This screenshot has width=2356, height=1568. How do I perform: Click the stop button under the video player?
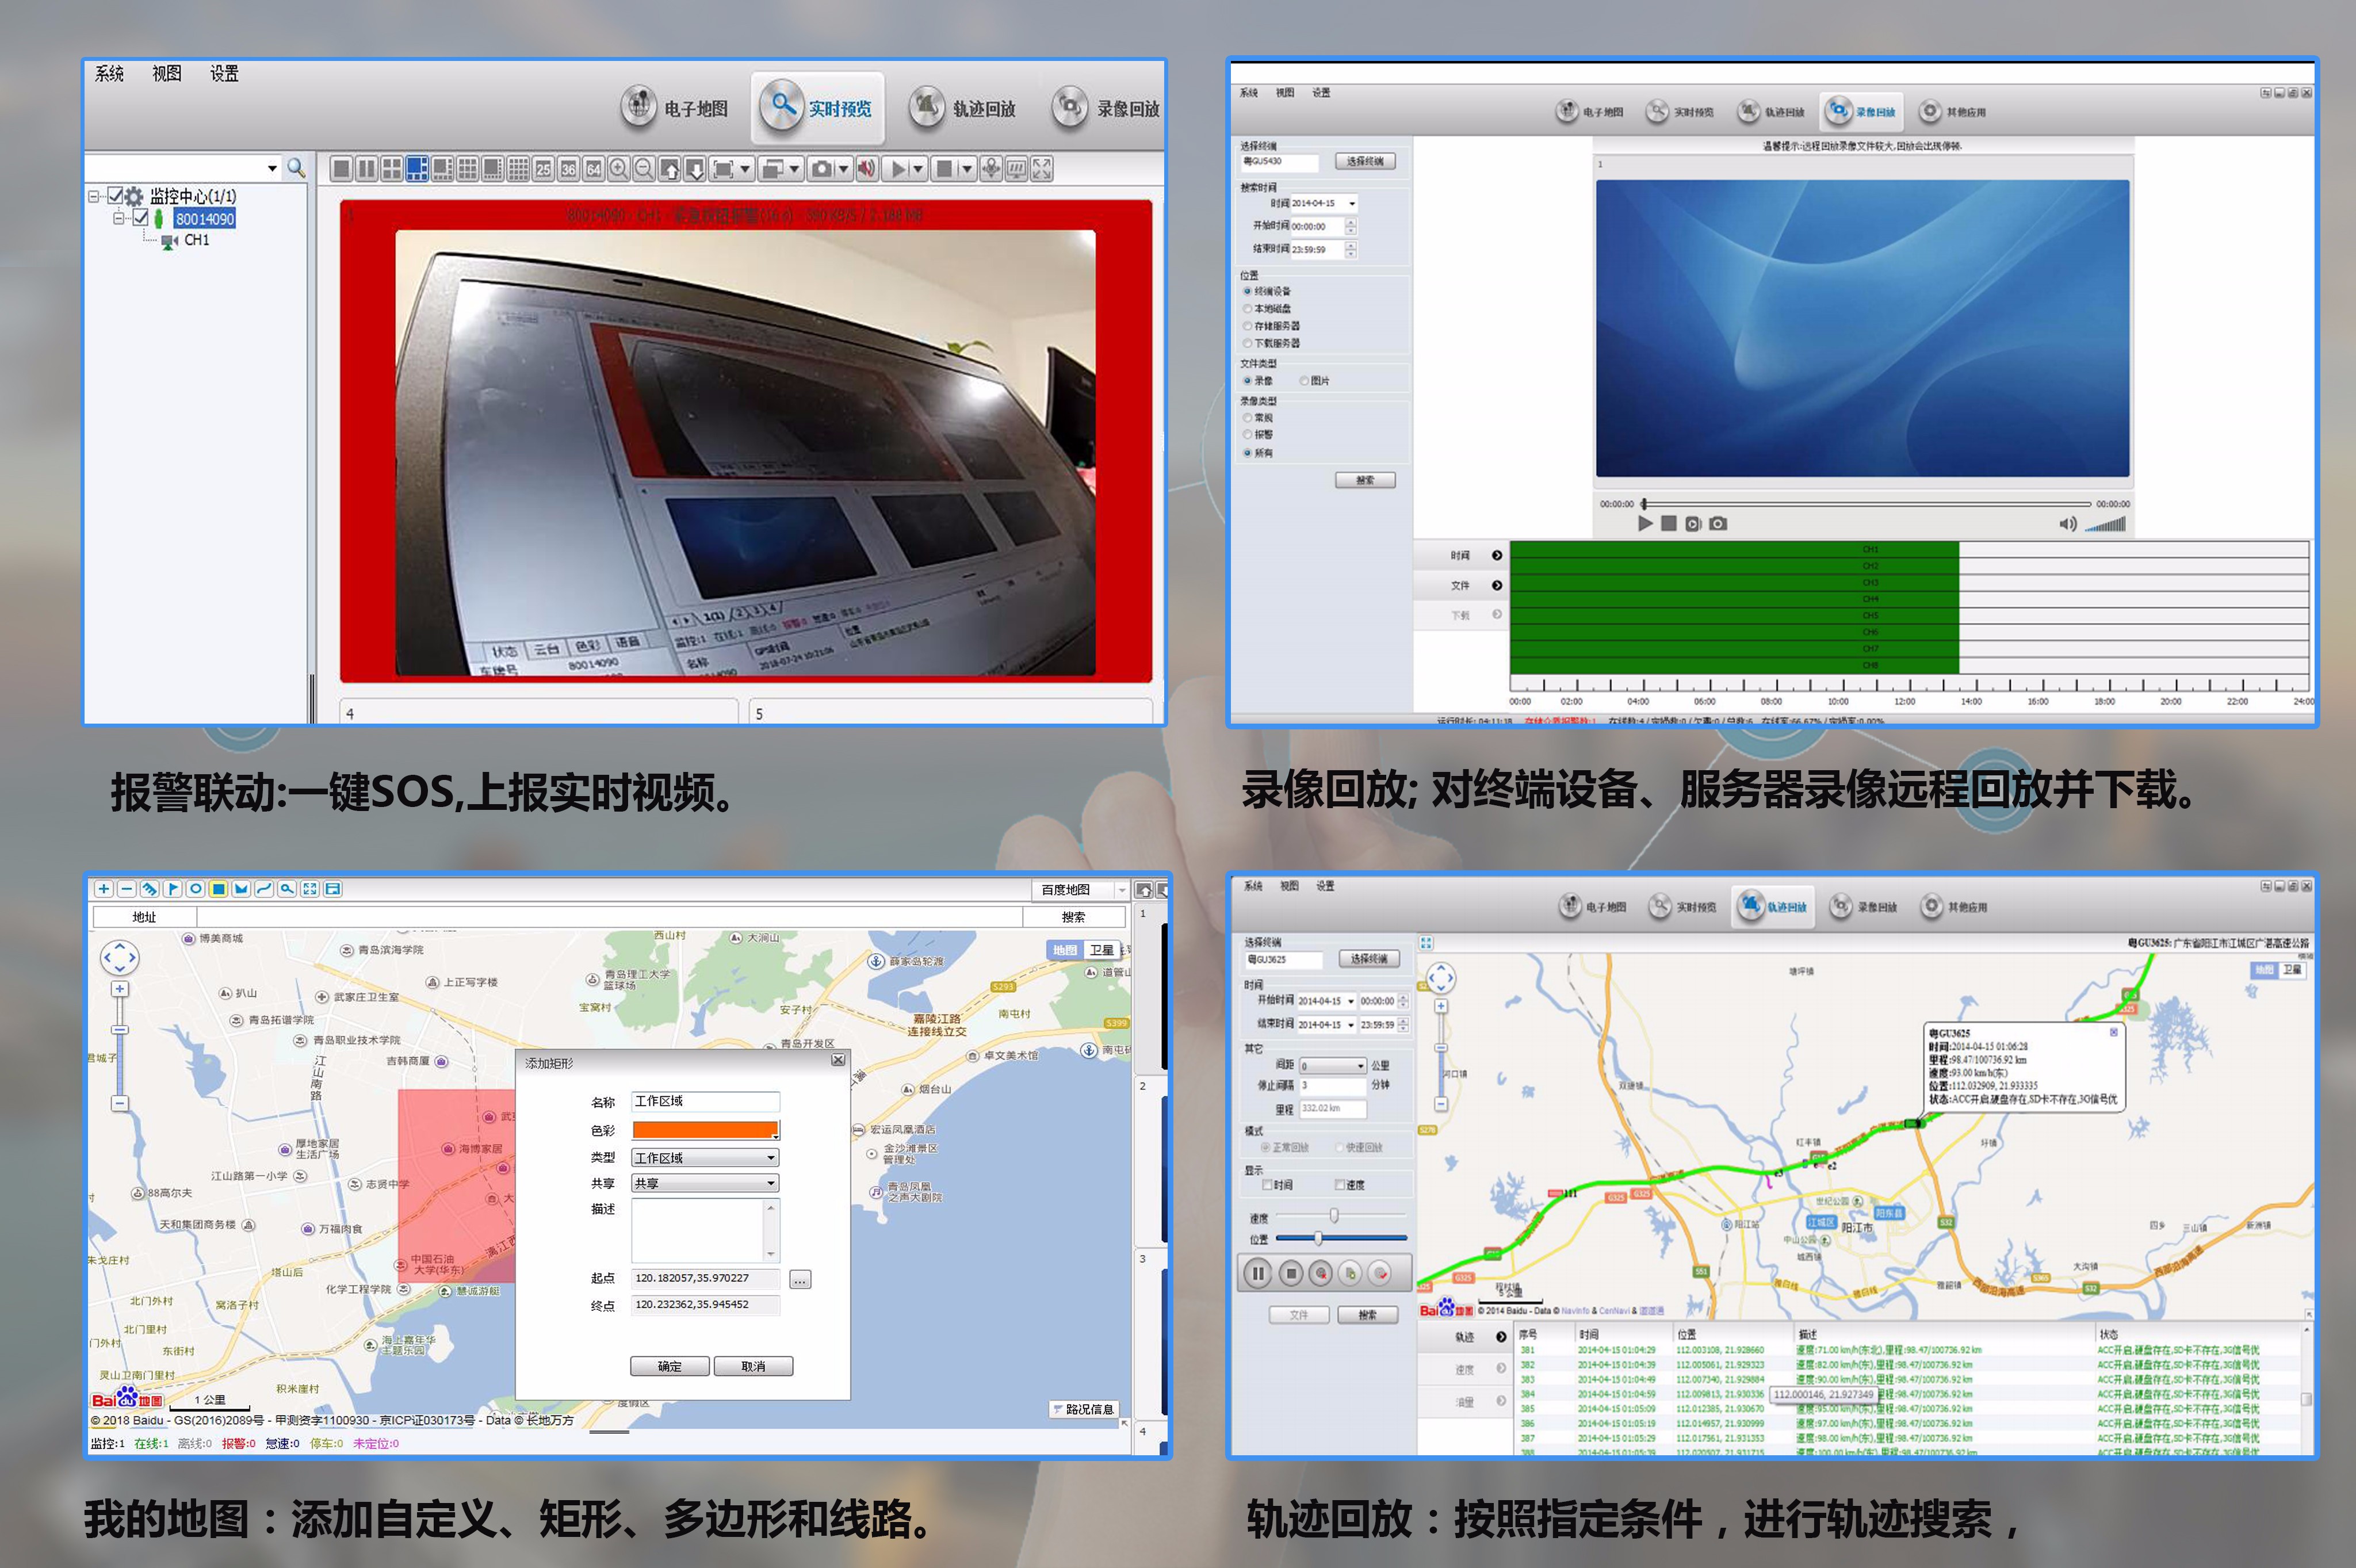click(1668, 523)
